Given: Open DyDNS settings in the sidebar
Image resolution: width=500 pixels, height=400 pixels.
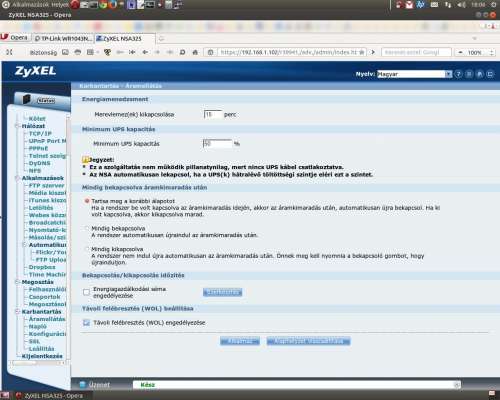Looking at the screenshot, I should (x=39, y=163).
